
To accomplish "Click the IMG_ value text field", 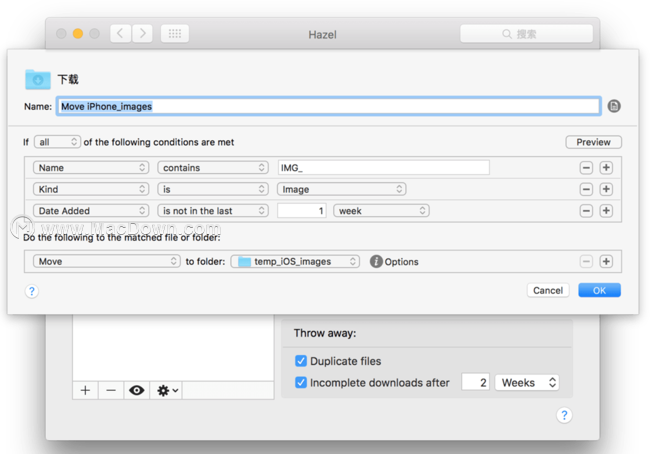I will pos(383,167).
